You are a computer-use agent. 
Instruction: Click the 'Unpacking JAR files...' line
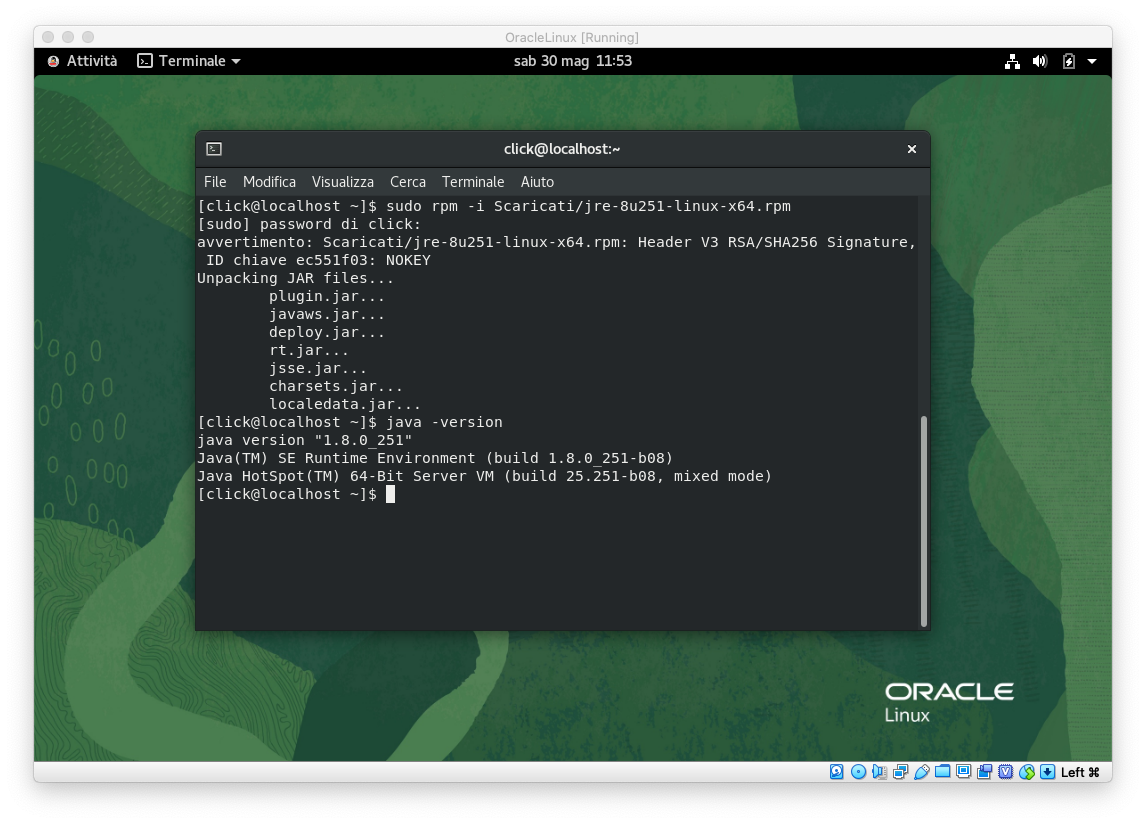295,279
